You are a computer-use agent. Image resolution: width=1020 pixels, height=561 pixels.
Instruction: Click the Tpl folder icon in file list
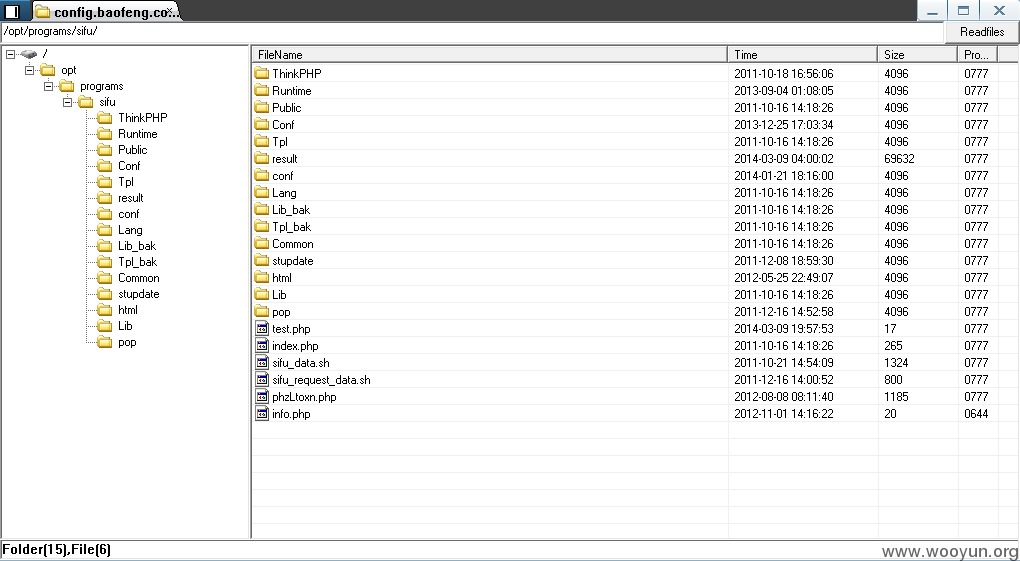(x=262, y=141)
